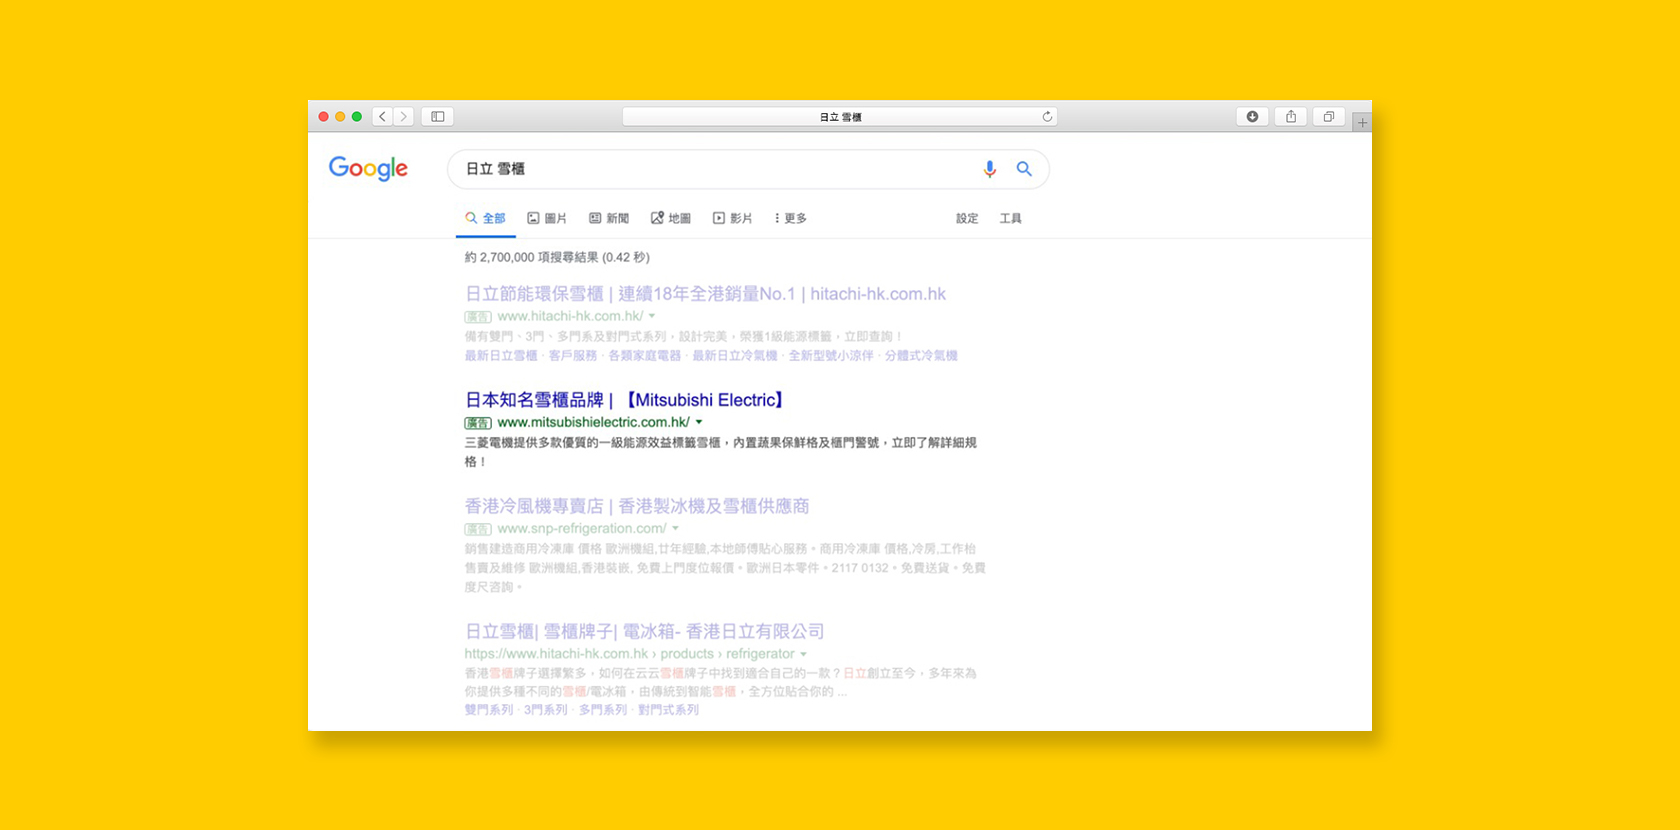Click the 廣告 badge beside www.mitsubishielectric.com.hk

(478, 423)
